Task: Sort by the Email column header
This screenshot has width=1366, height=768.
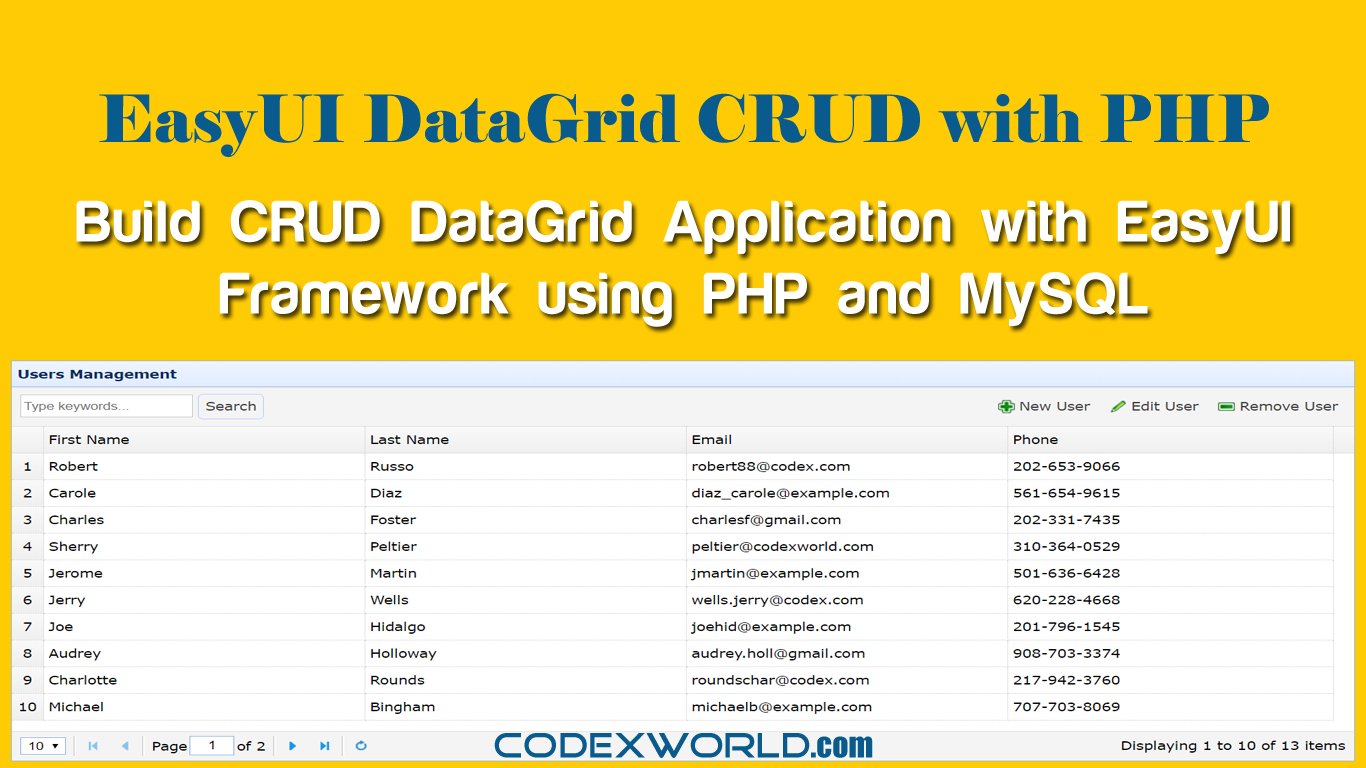Action: pyautogui.click(x=710, y=439)
